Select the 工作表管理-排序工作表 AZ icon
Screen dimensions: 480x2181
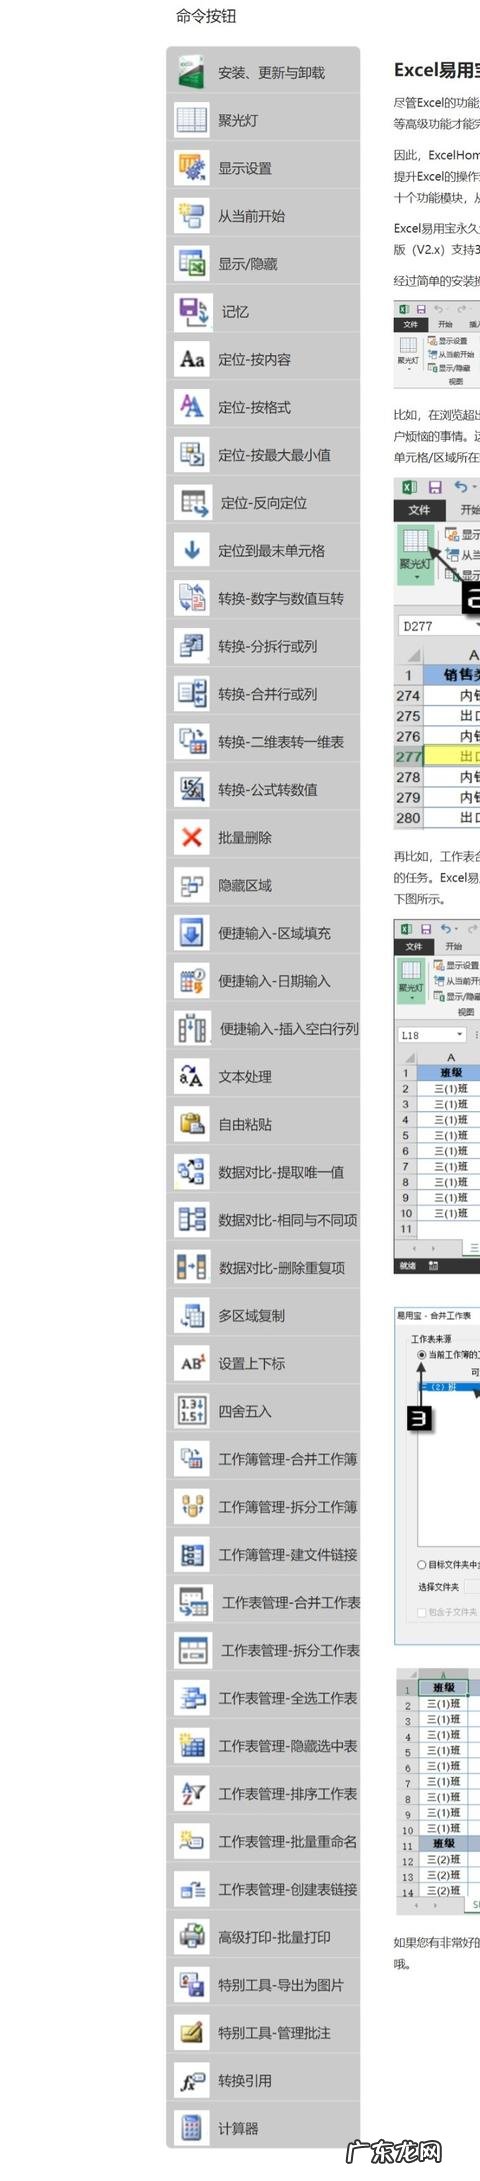pos(191,1793)
